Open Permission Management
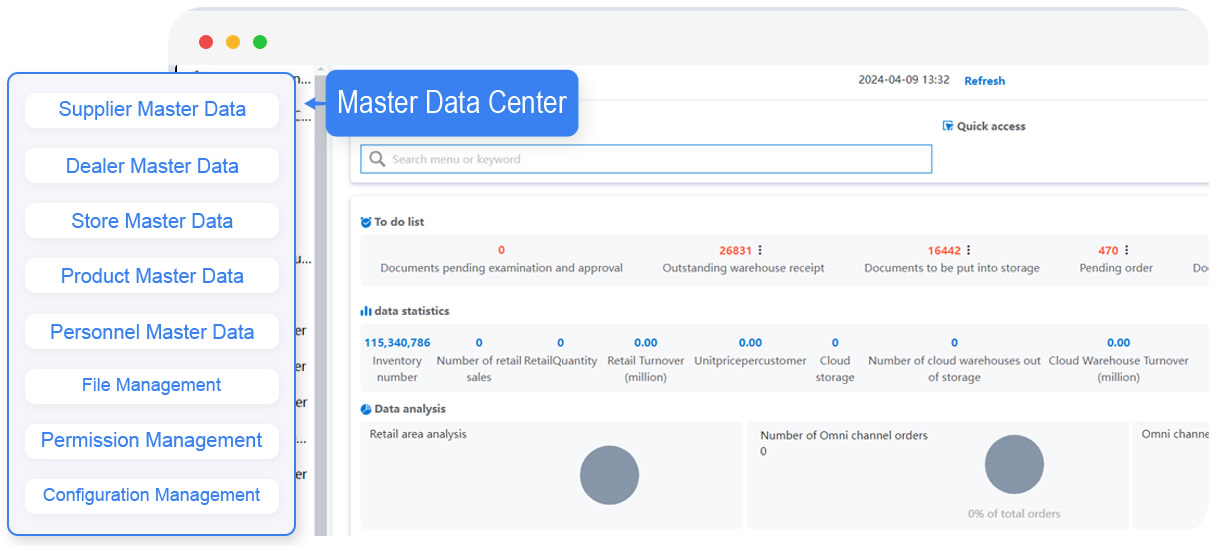This screenshot has height=546, width=1220. pos(152,440)
